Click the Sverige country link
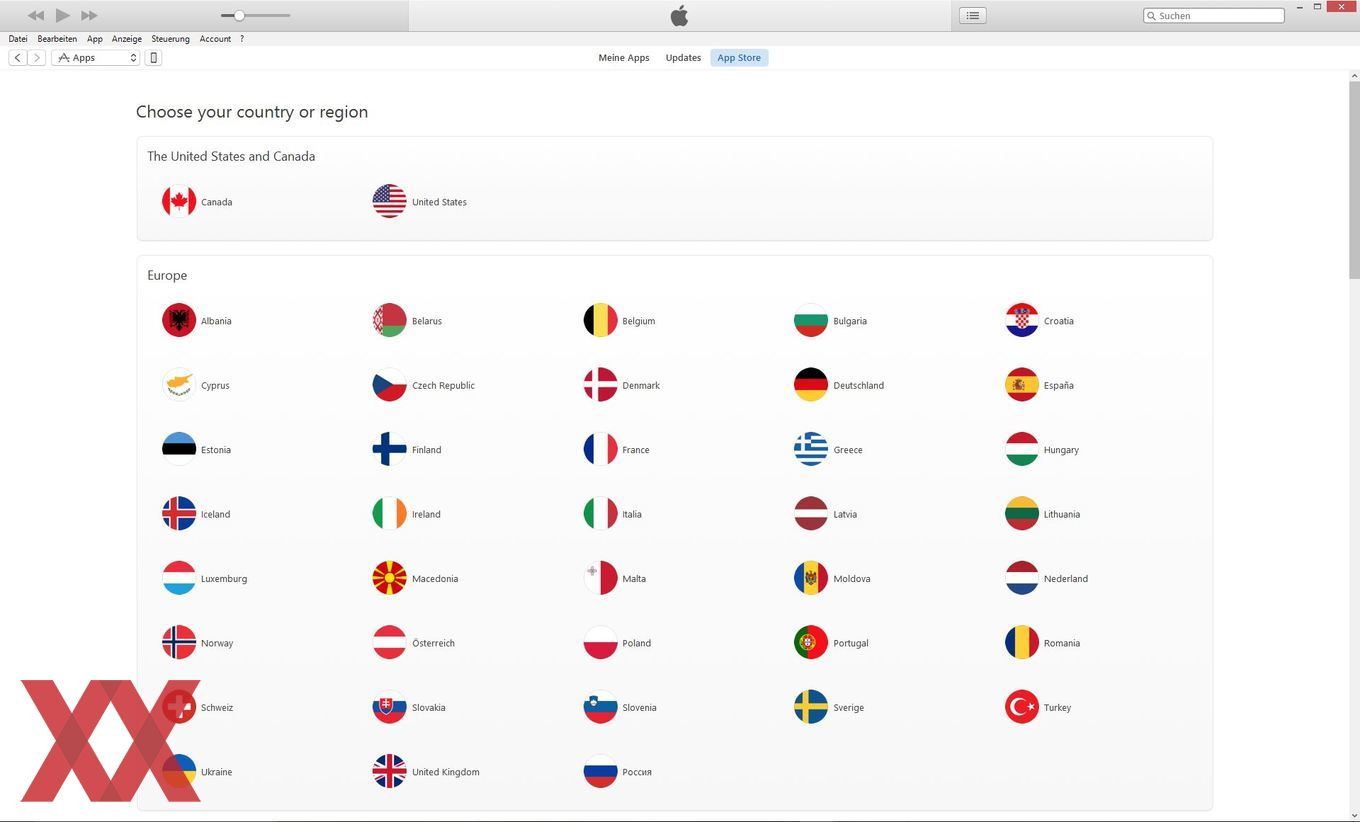1360x822 pixels. 848,708
